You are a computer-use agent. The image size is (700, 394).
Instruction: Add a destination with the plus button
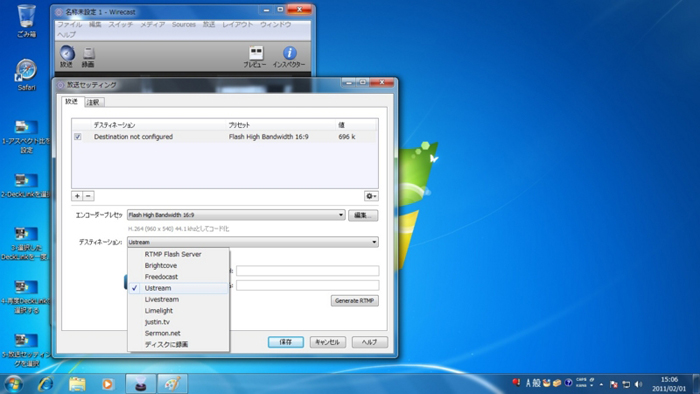pyautogui.click(x=77, y=196)
